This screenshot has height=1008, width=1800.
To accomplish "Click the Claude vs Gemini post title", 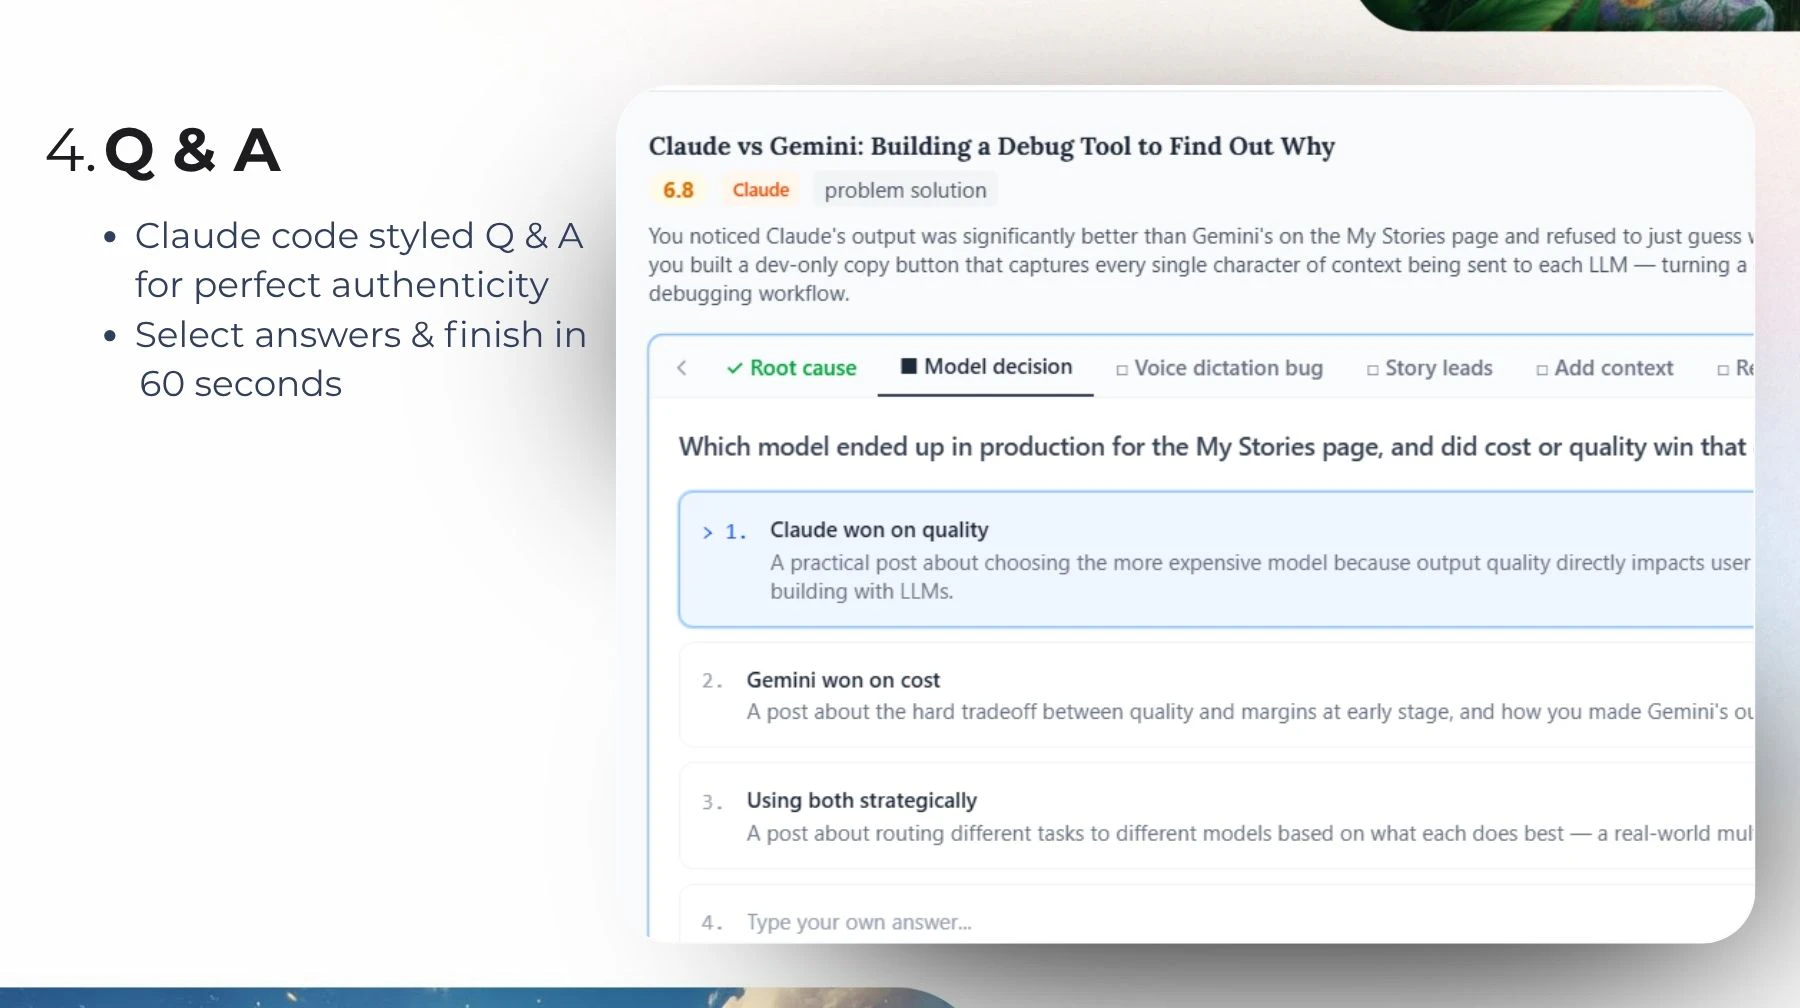I will tap(991, 146).
